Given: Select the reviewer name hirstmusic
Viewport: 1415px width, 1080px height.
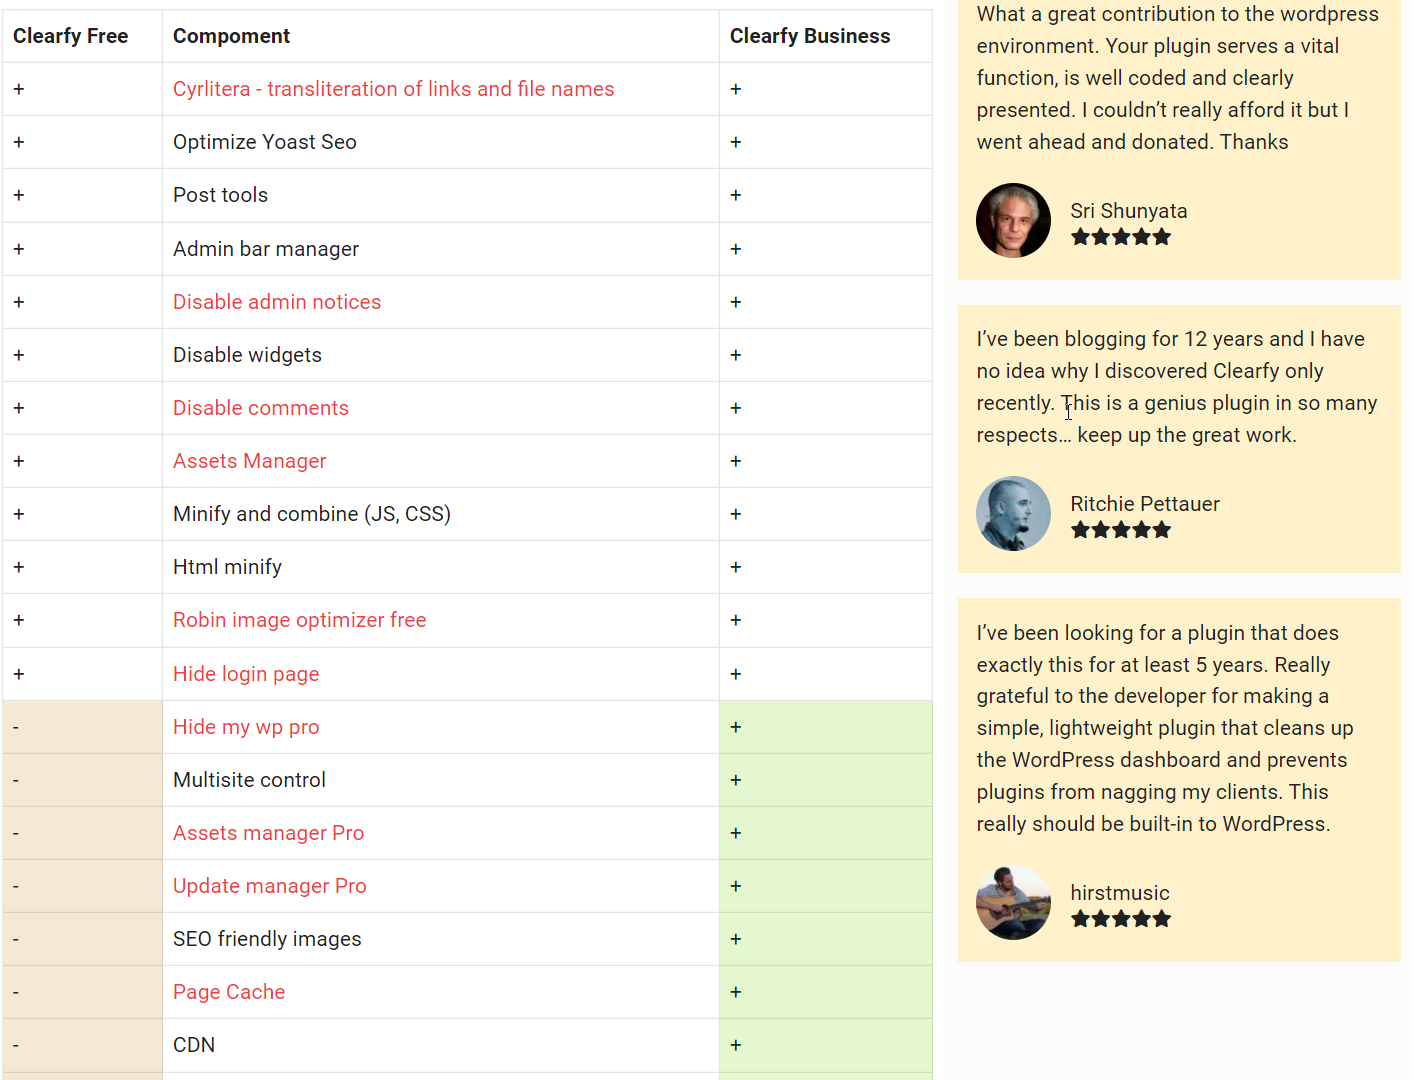Looking at the screenshot, I should click(1120, 893).
